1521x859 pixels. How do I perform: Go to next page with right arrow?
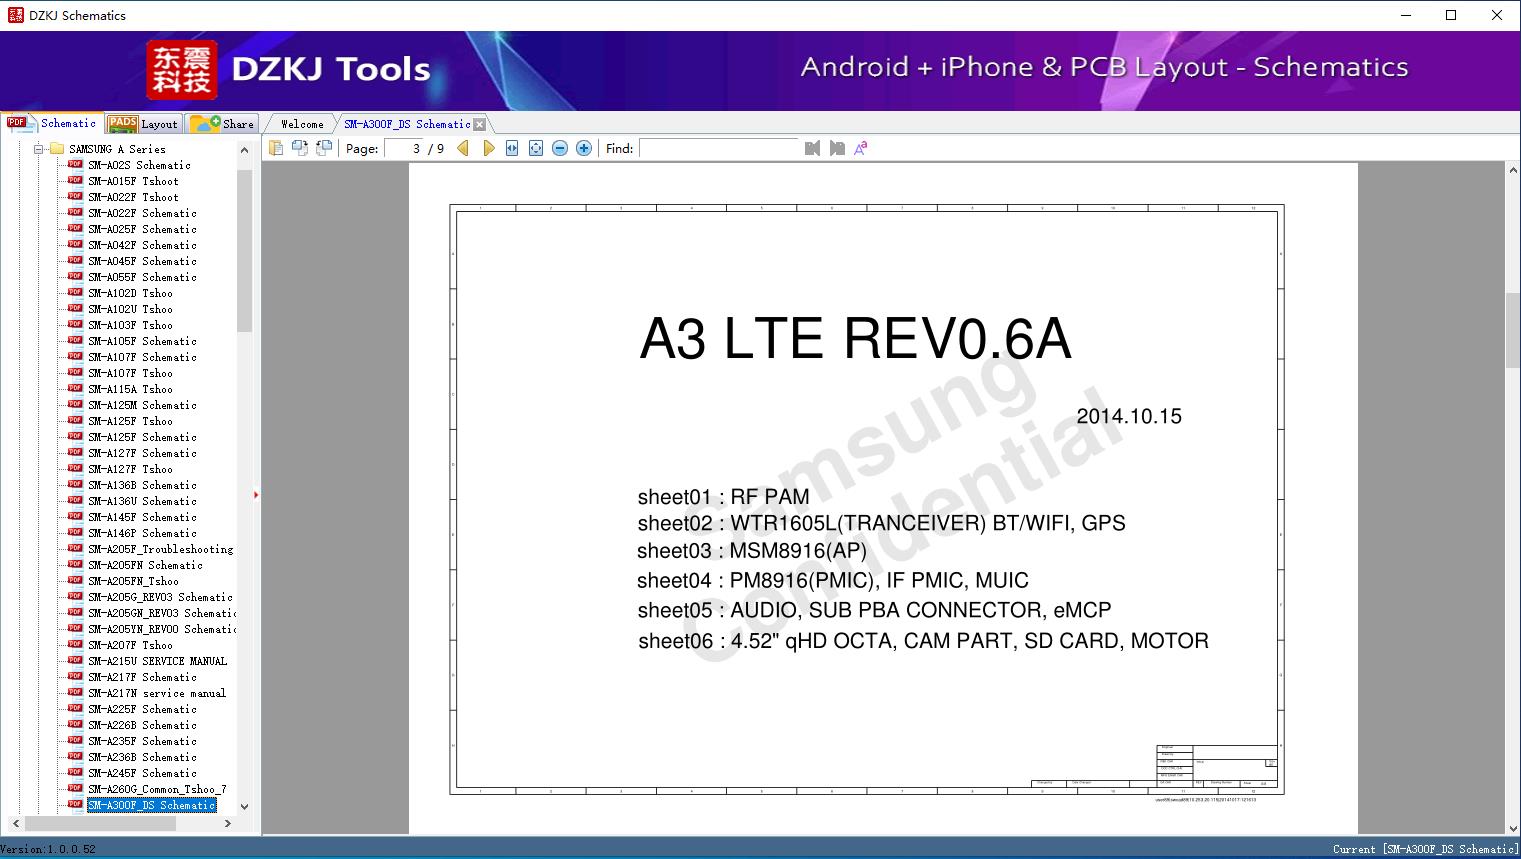coord(488,148)
